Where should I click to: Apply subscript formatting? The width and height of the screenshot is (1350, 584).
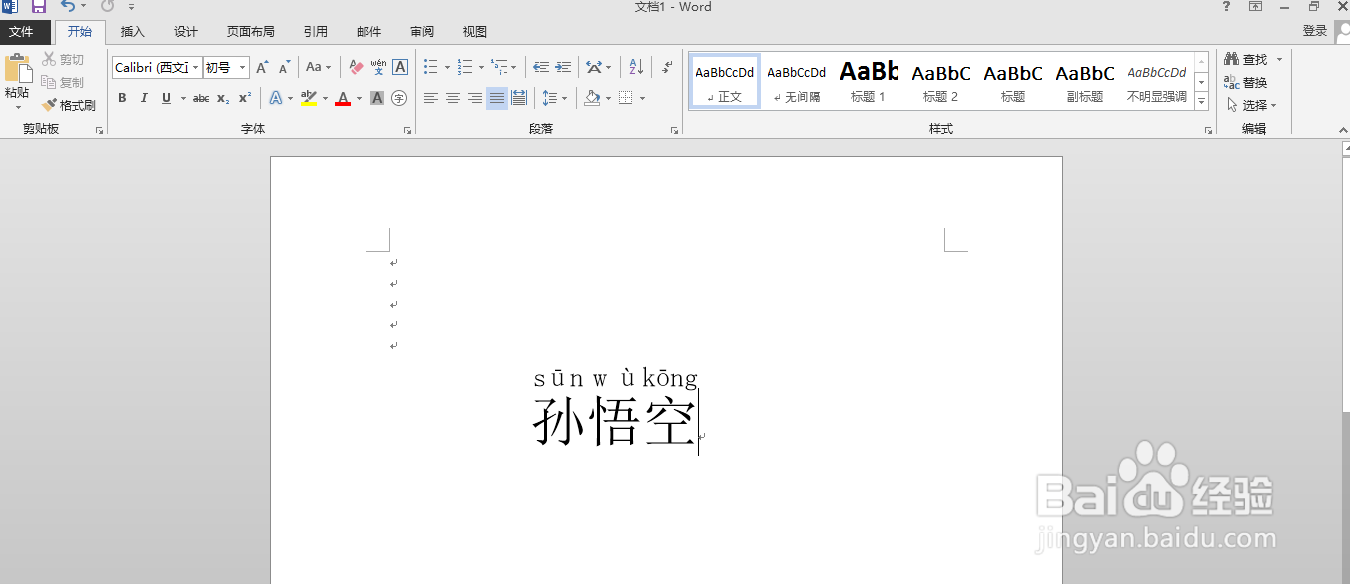(223, 98)
